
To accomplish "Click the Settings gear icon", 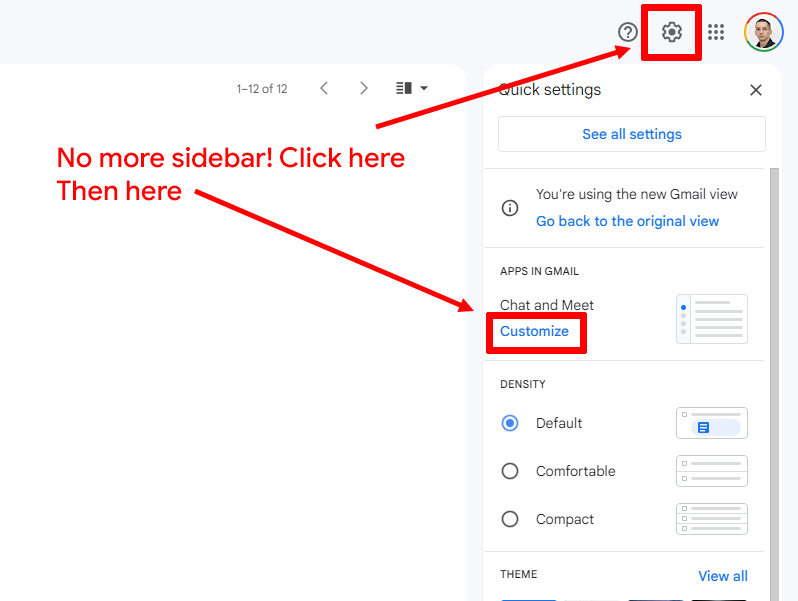I will click(671, 32).
